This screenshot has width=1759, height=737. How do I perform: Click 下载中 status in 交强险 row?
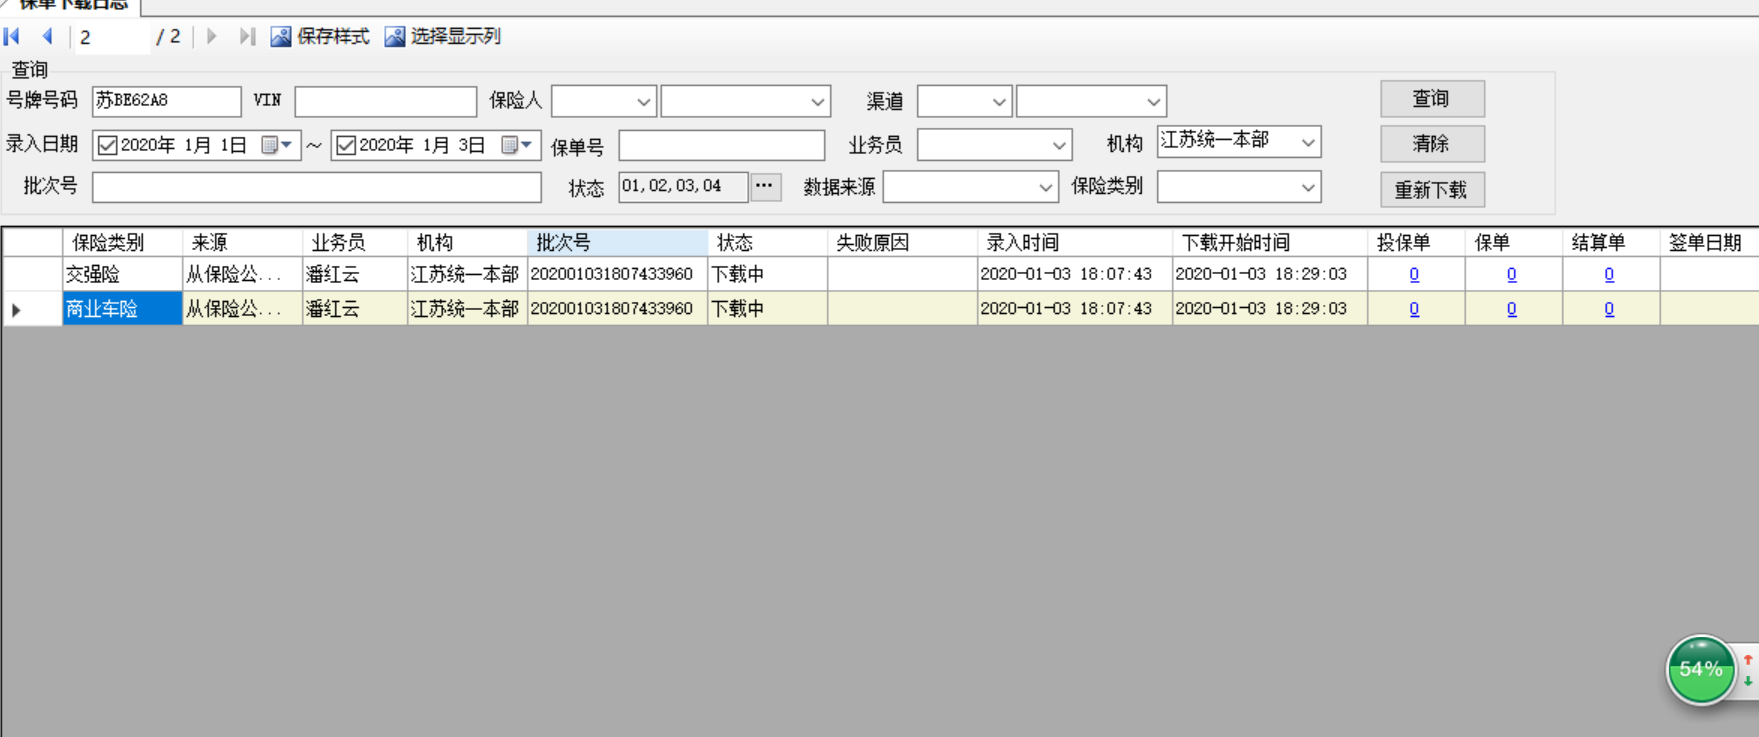click(x=767, y=274)
